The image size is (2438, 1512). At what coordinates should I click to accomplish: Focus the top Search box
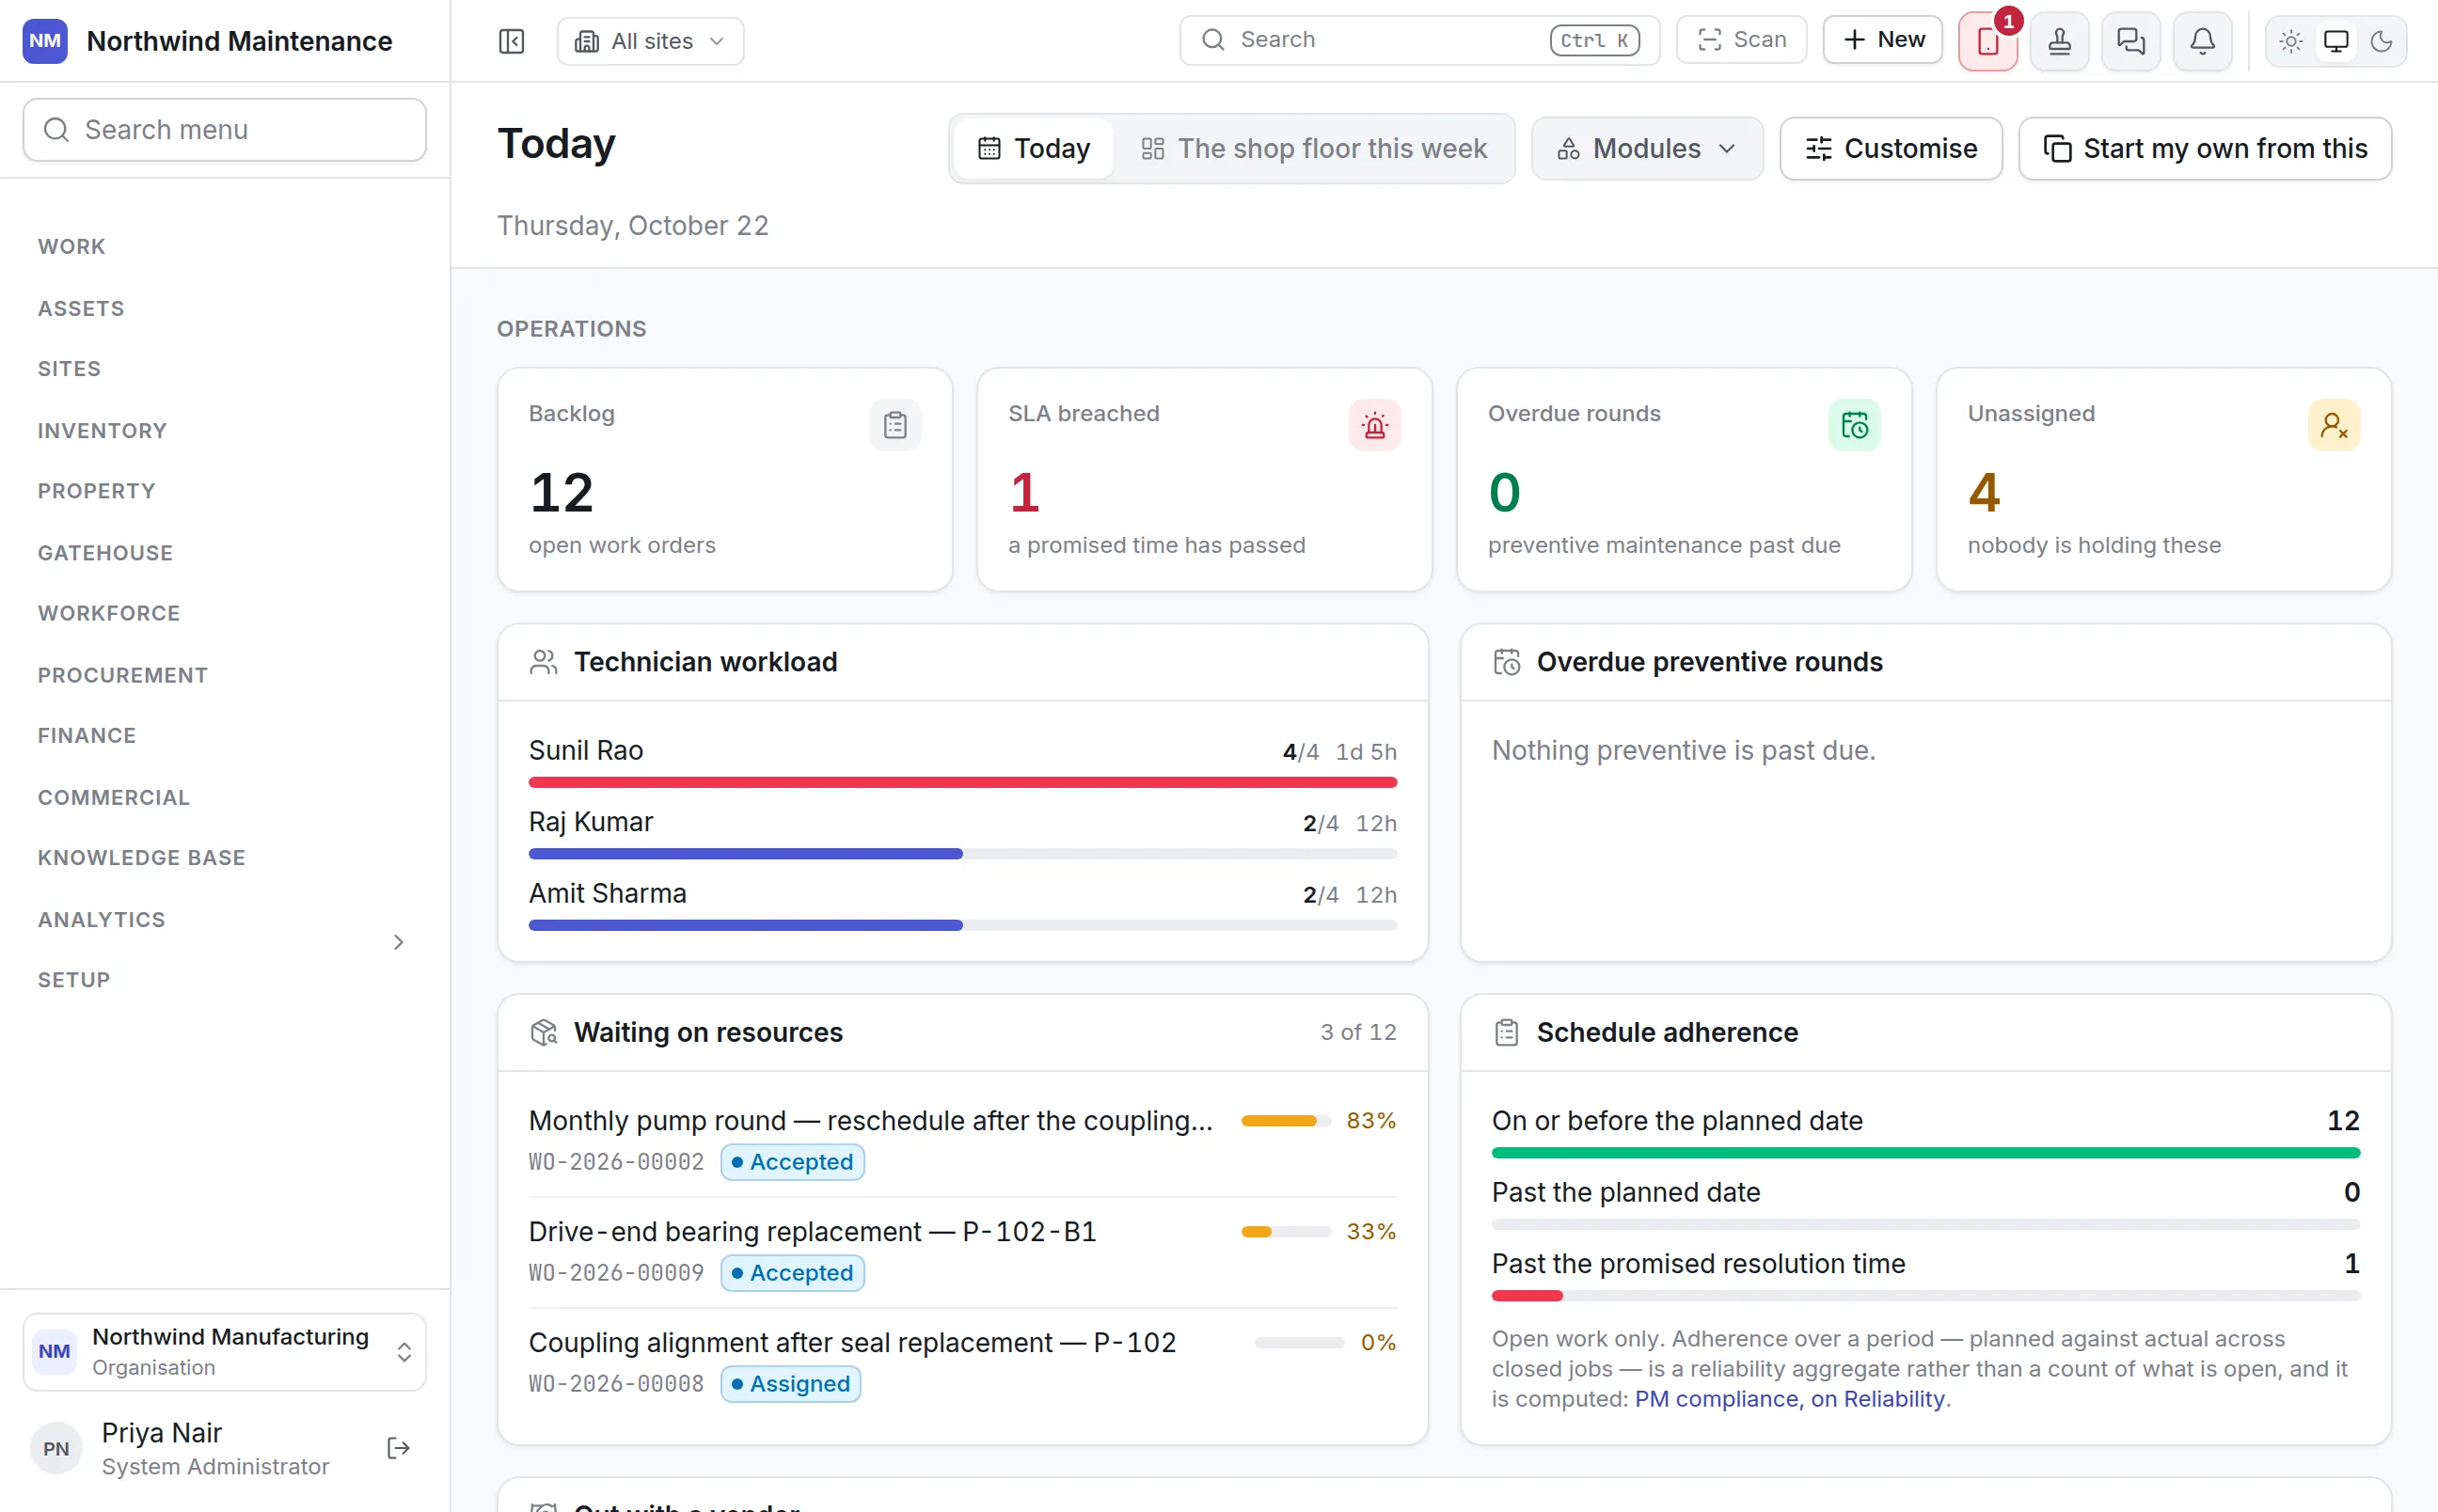tap(1419, 40)
